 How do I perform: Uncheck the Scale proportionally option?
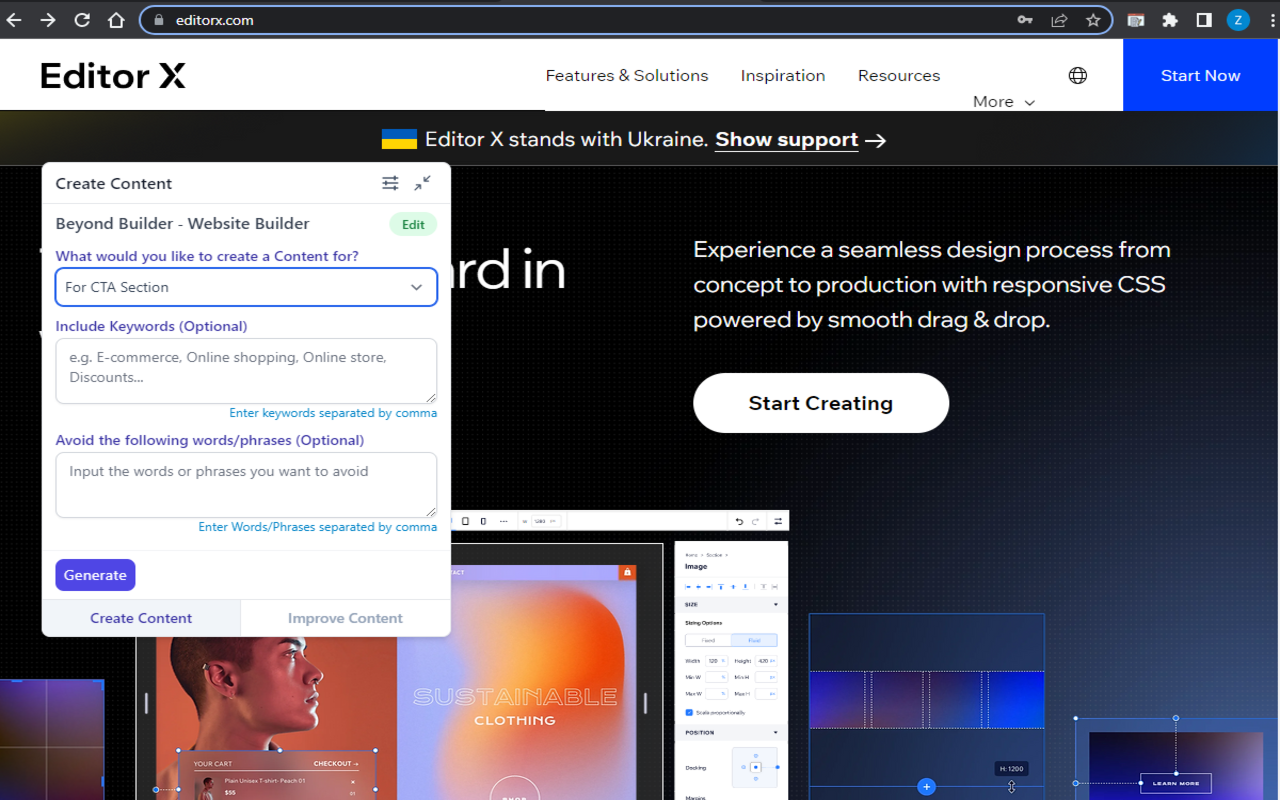(690, 713)
